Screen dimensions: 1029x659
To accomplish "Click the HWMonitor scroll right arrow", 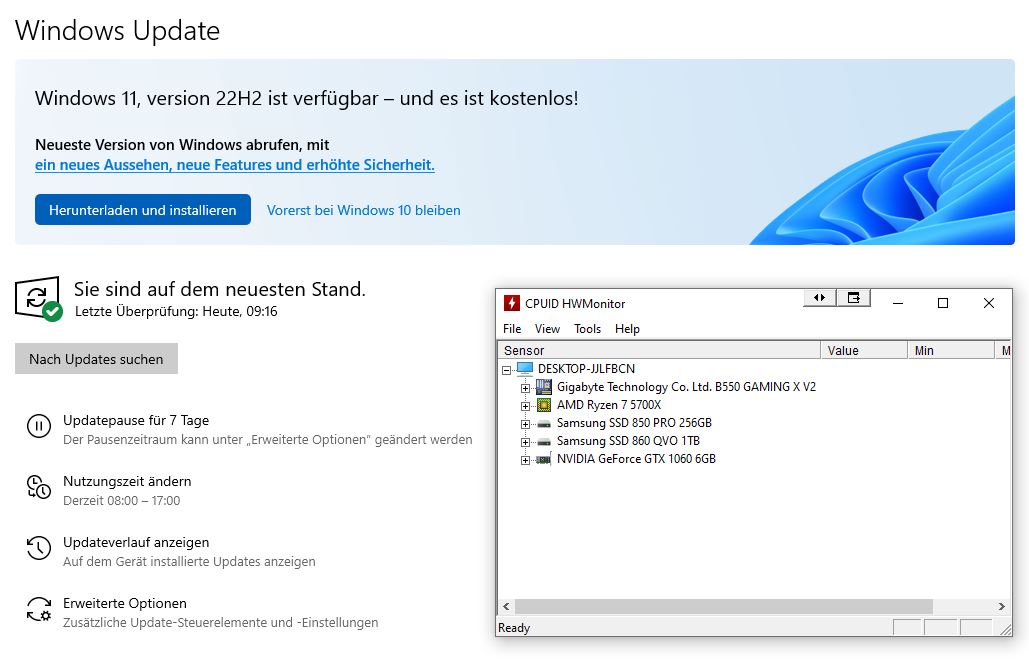I will 1001,606.
